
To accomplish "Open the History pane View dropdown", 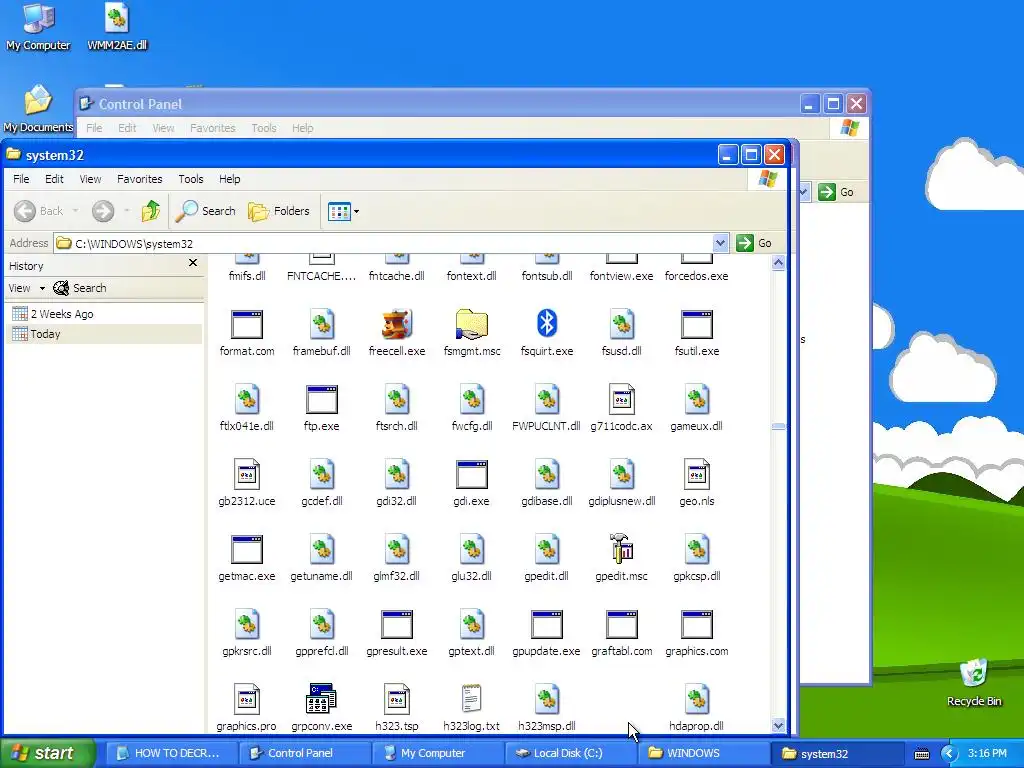I will pos(26,288).
